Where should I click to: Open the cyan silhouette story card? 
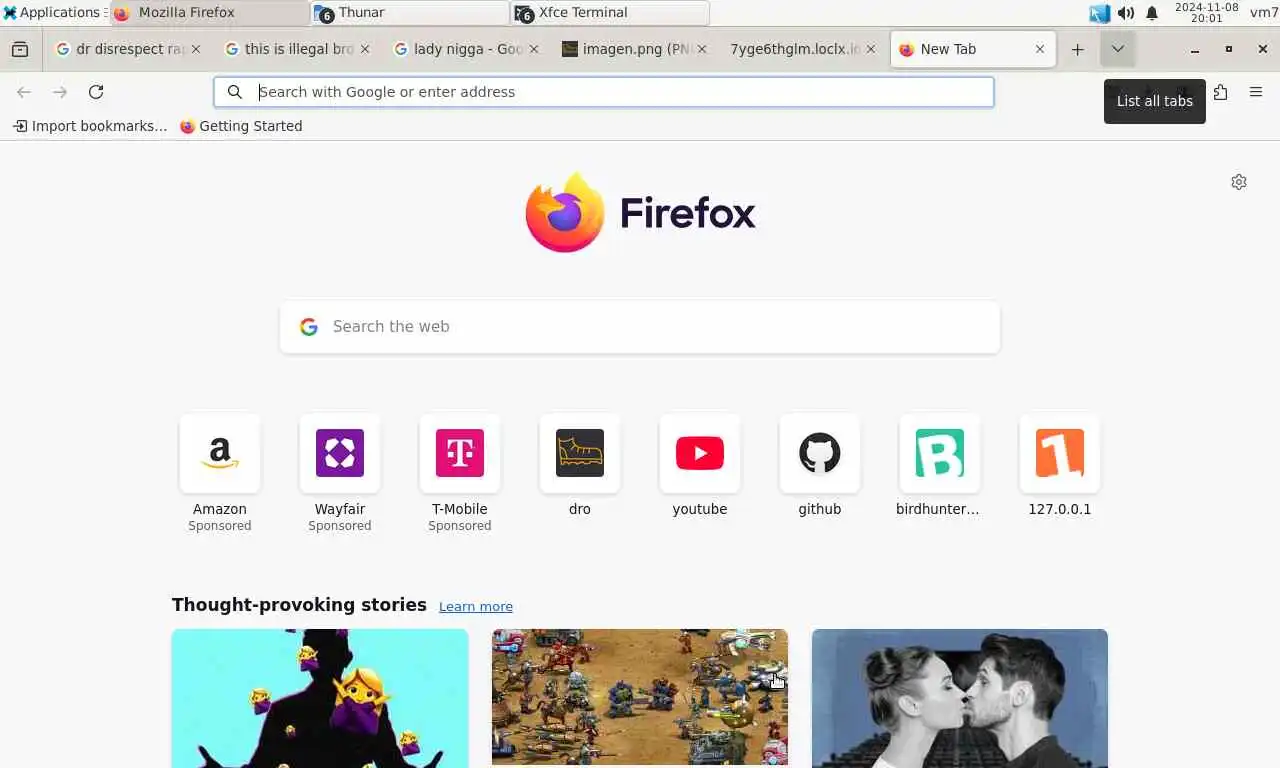[x=320, y=698]
